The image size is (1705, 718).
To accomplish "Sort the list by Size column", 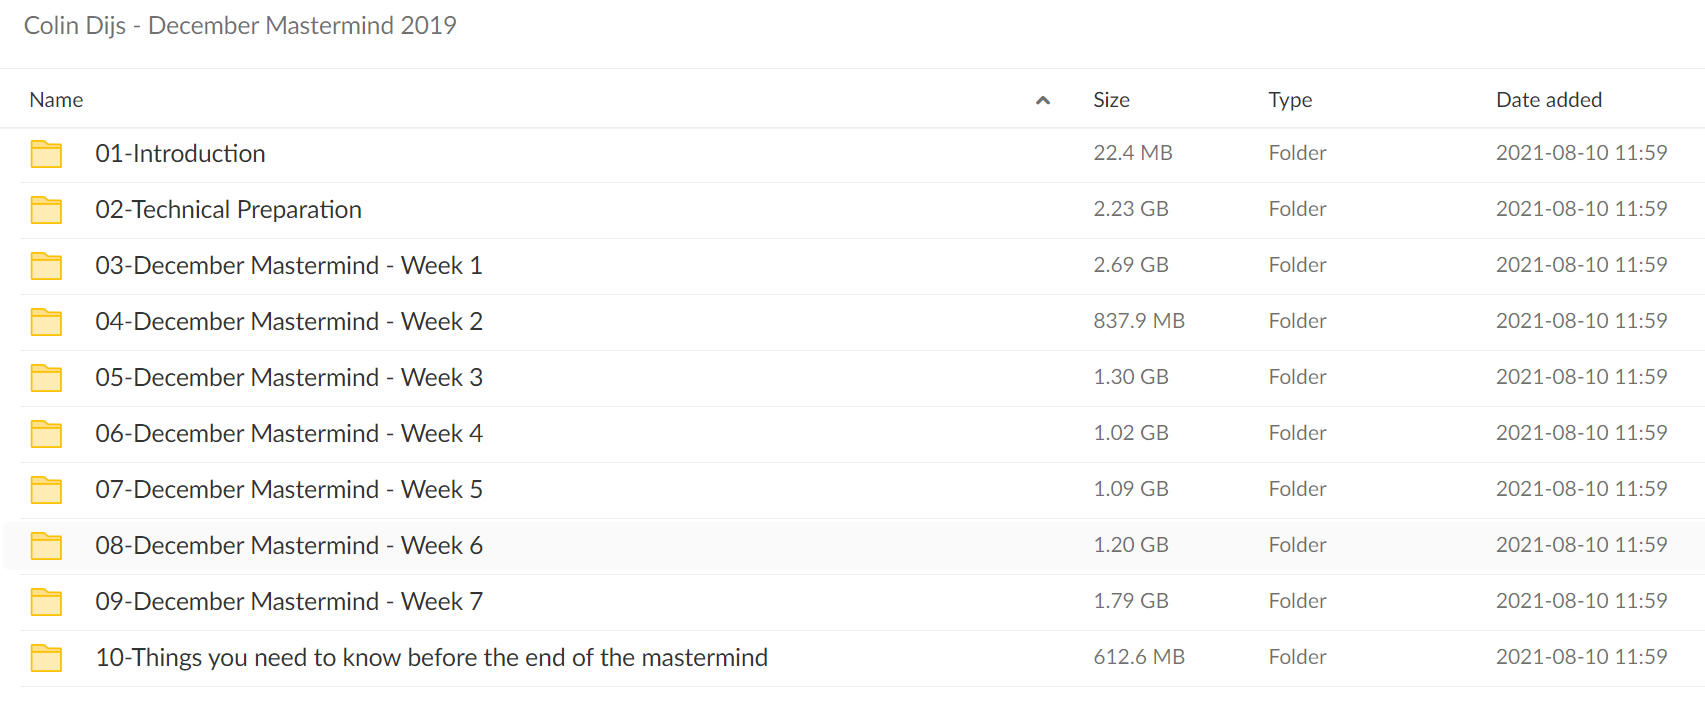I will click(1111, 100).
